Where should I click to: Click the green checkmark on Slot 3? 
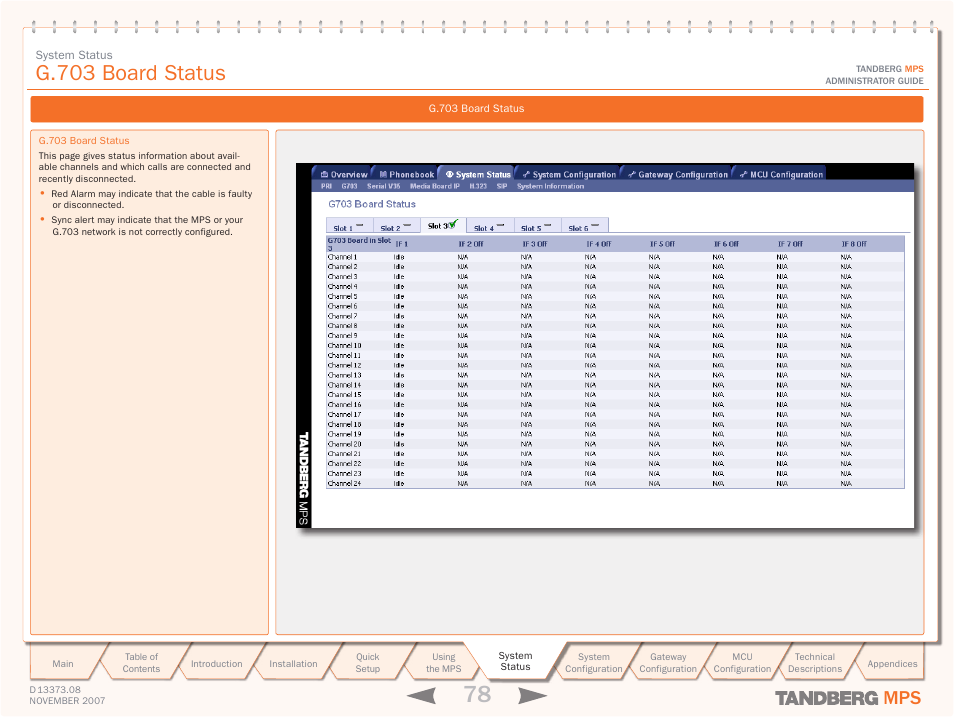pyautogui.click(x=453, y=224)
